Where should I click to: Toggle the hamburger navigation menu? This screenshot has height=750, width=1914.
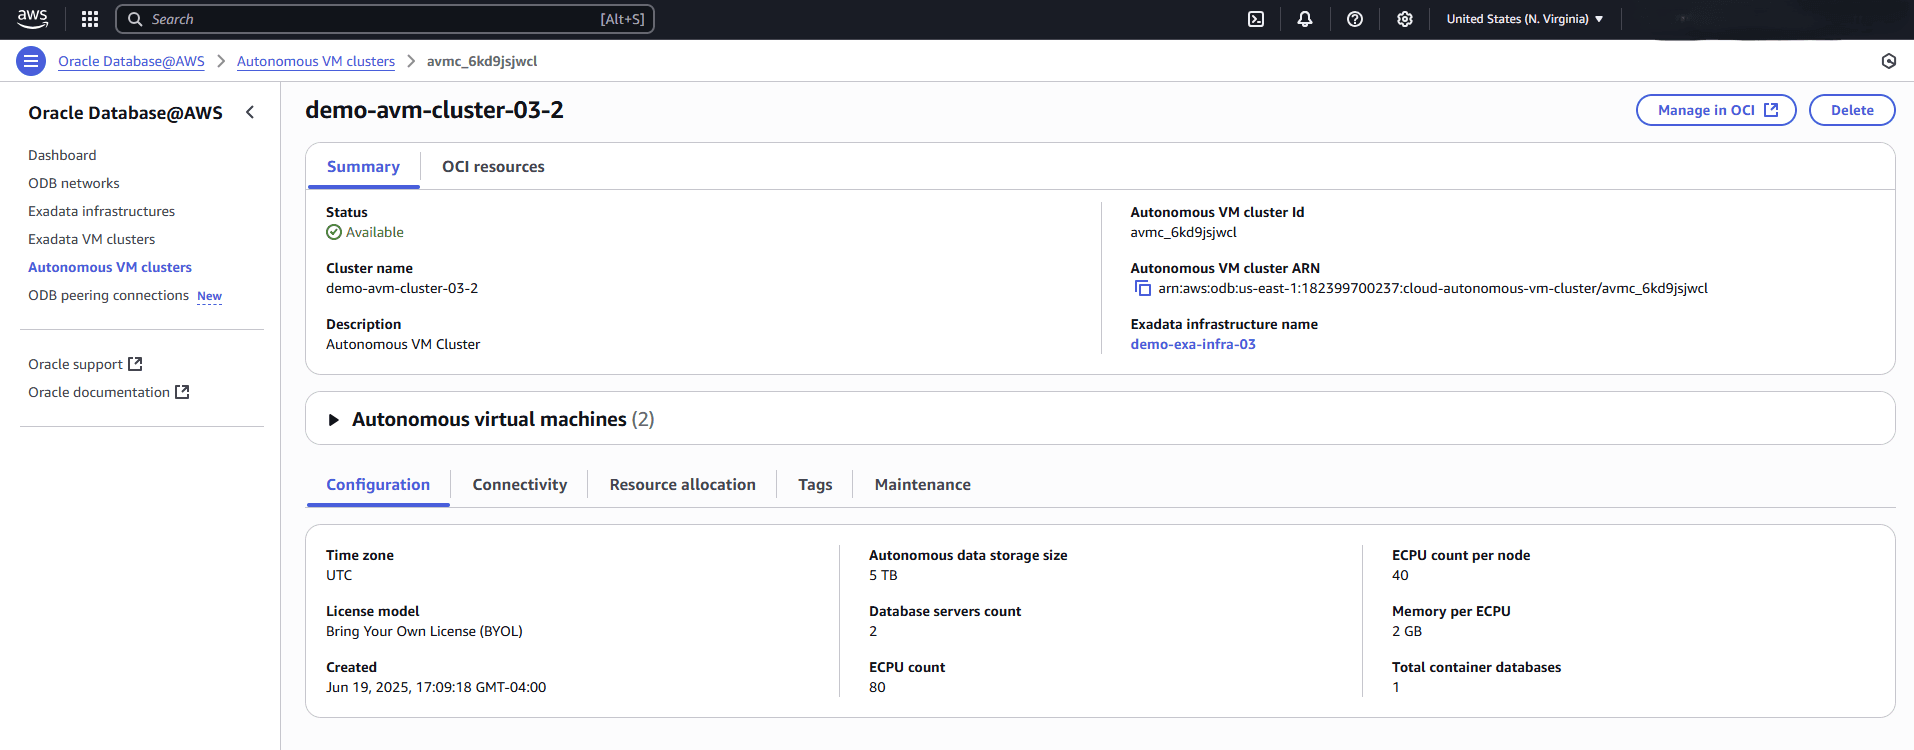[31, 61]
